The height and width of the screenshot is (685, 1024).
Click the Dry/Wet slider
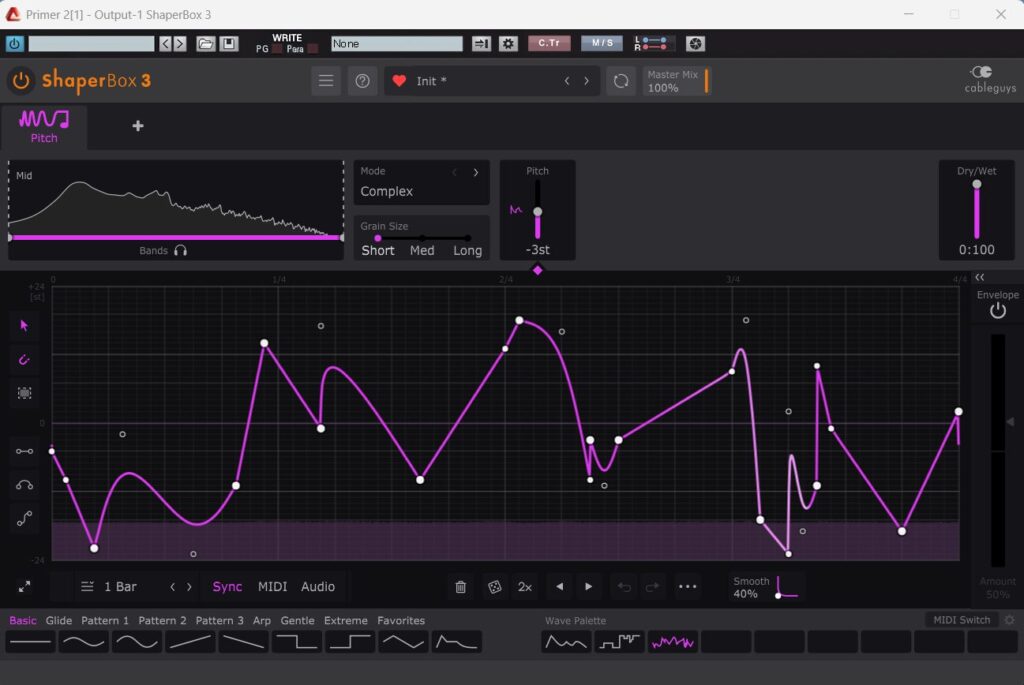click(x=977, y=210)
